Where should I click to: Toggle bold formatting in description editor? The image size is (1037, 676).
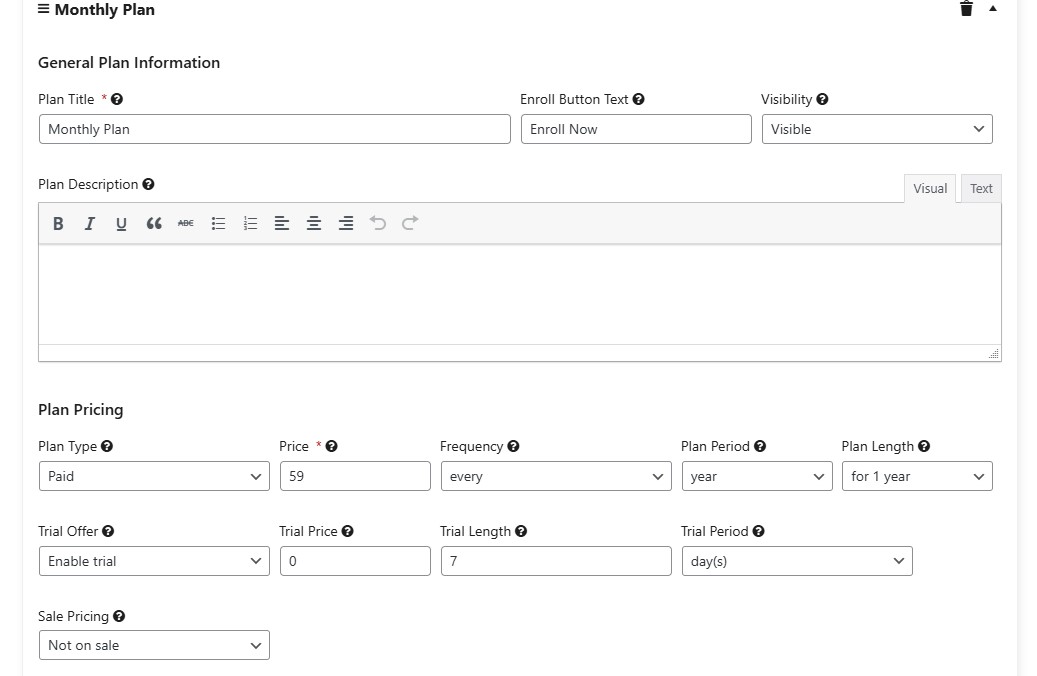(58, 224)
